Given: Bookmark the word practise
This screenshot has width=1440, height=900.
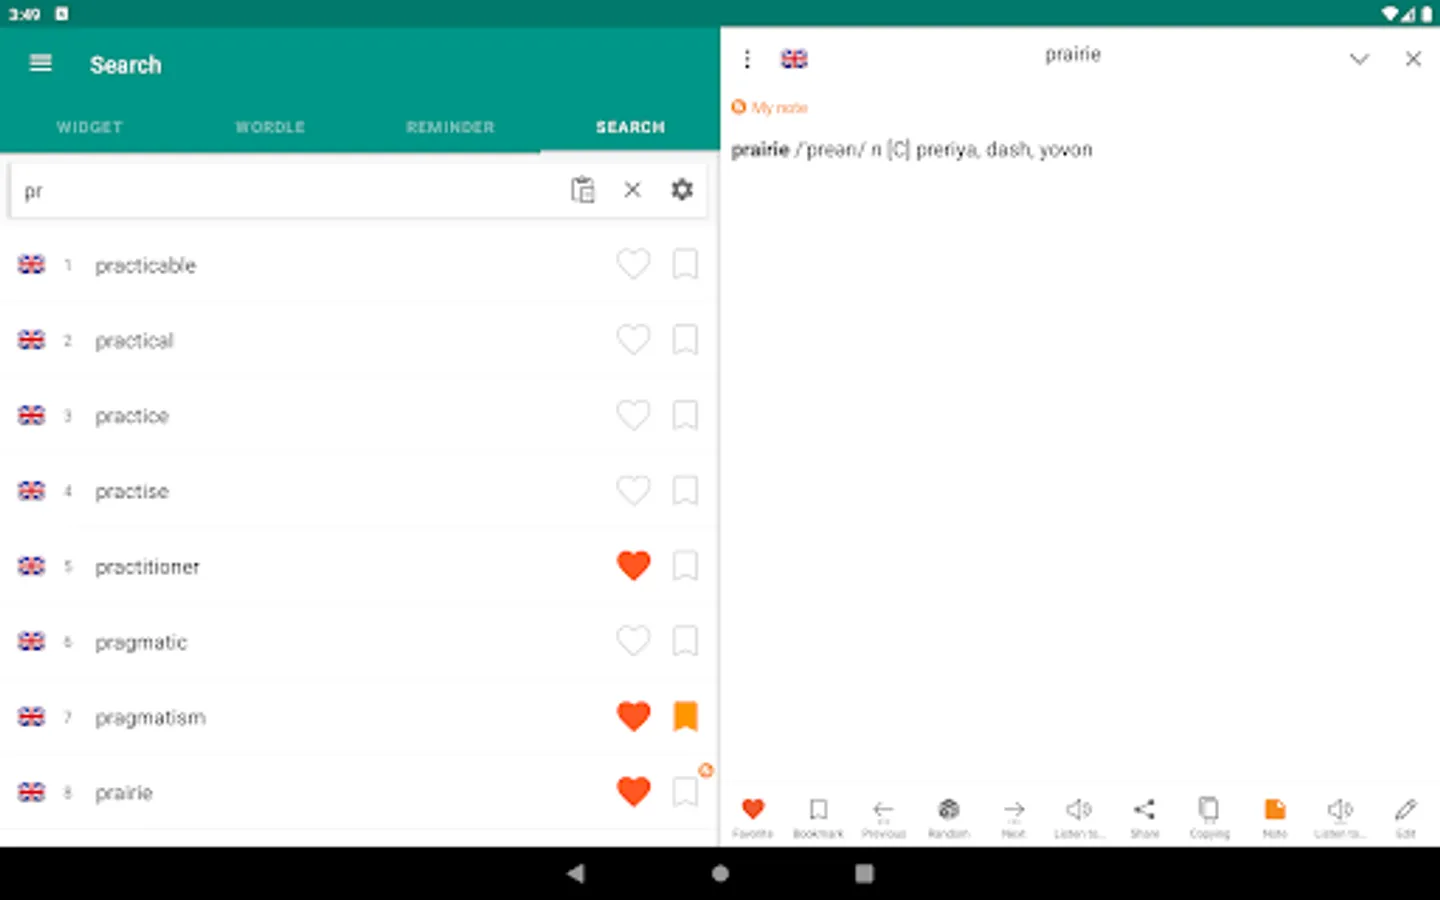Looking at the screenshot, I should tap(685, 490).
